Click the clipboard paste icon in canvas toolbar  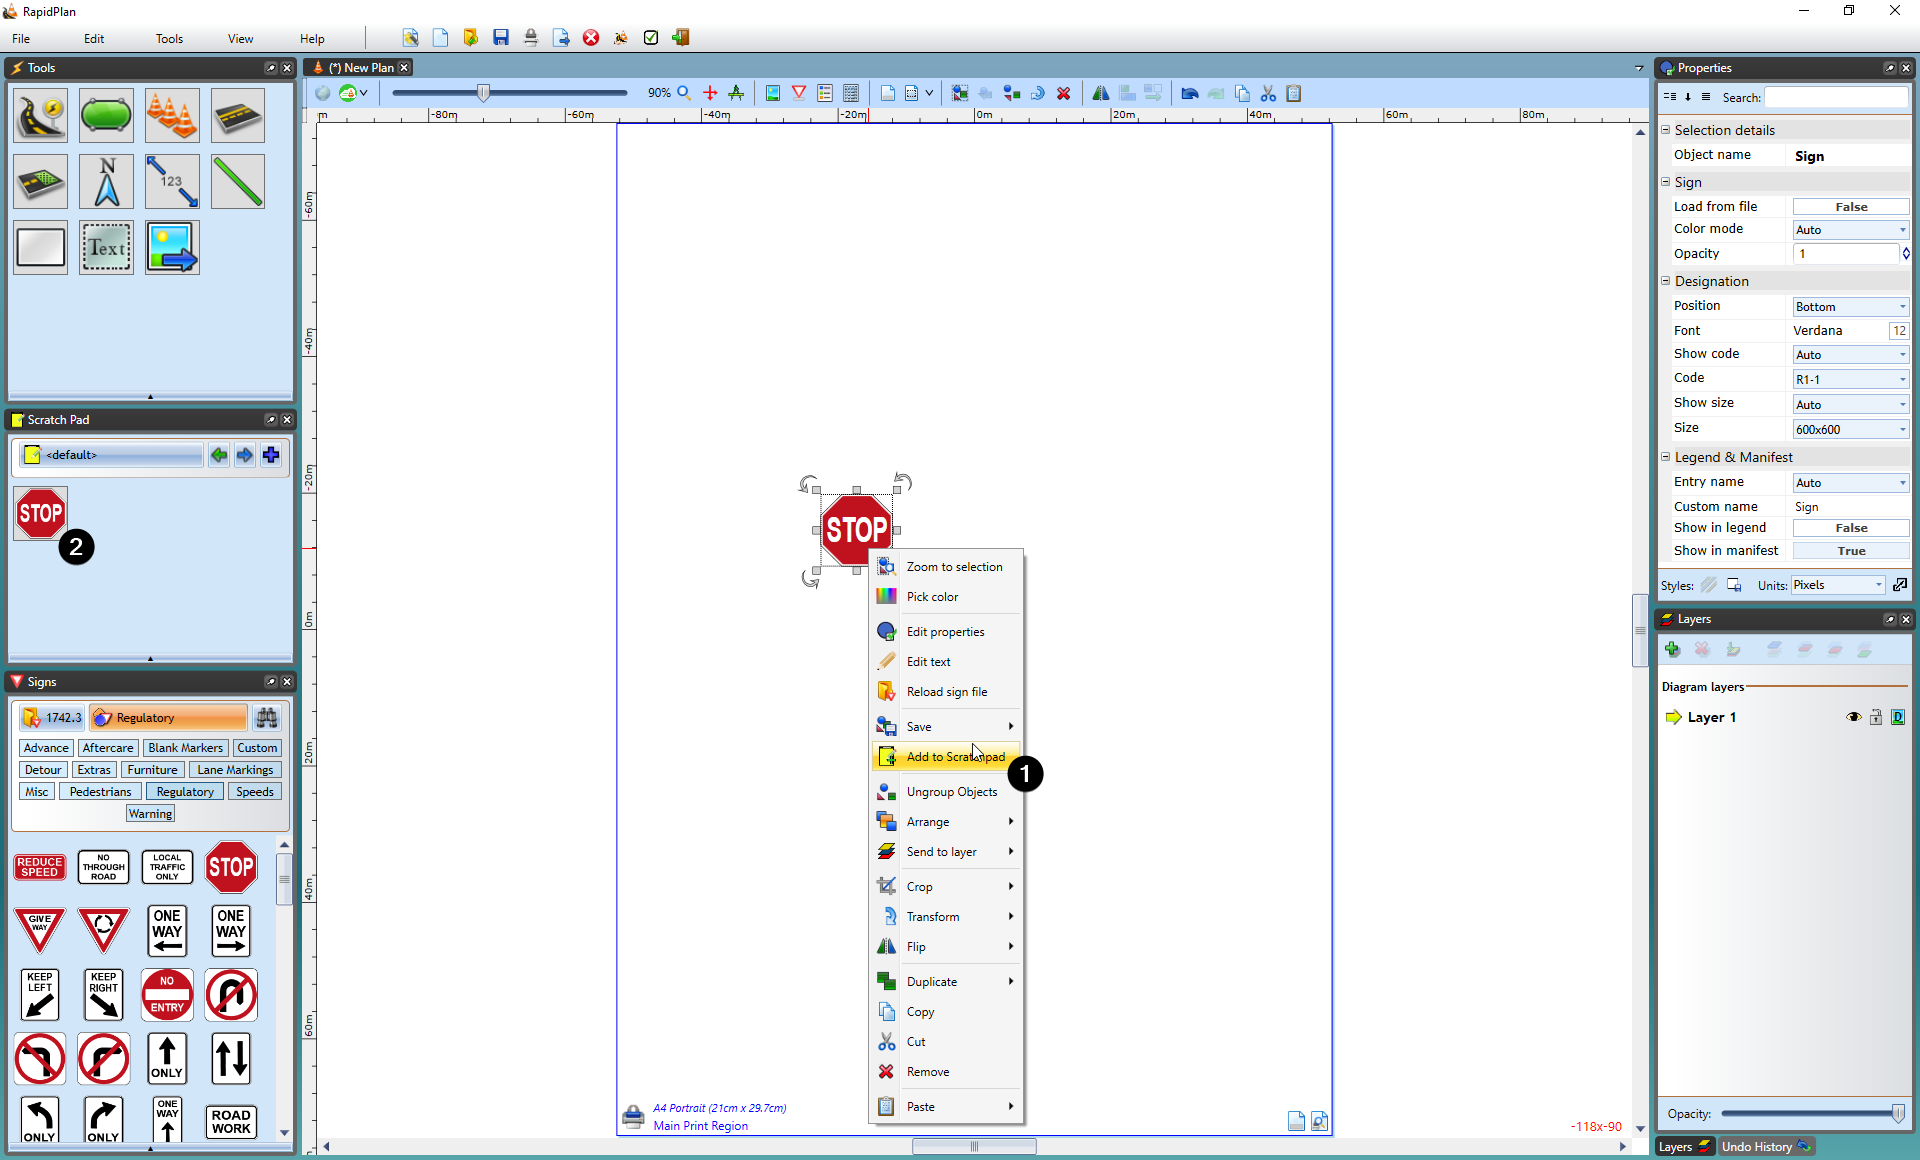[x=1294, y=93]
